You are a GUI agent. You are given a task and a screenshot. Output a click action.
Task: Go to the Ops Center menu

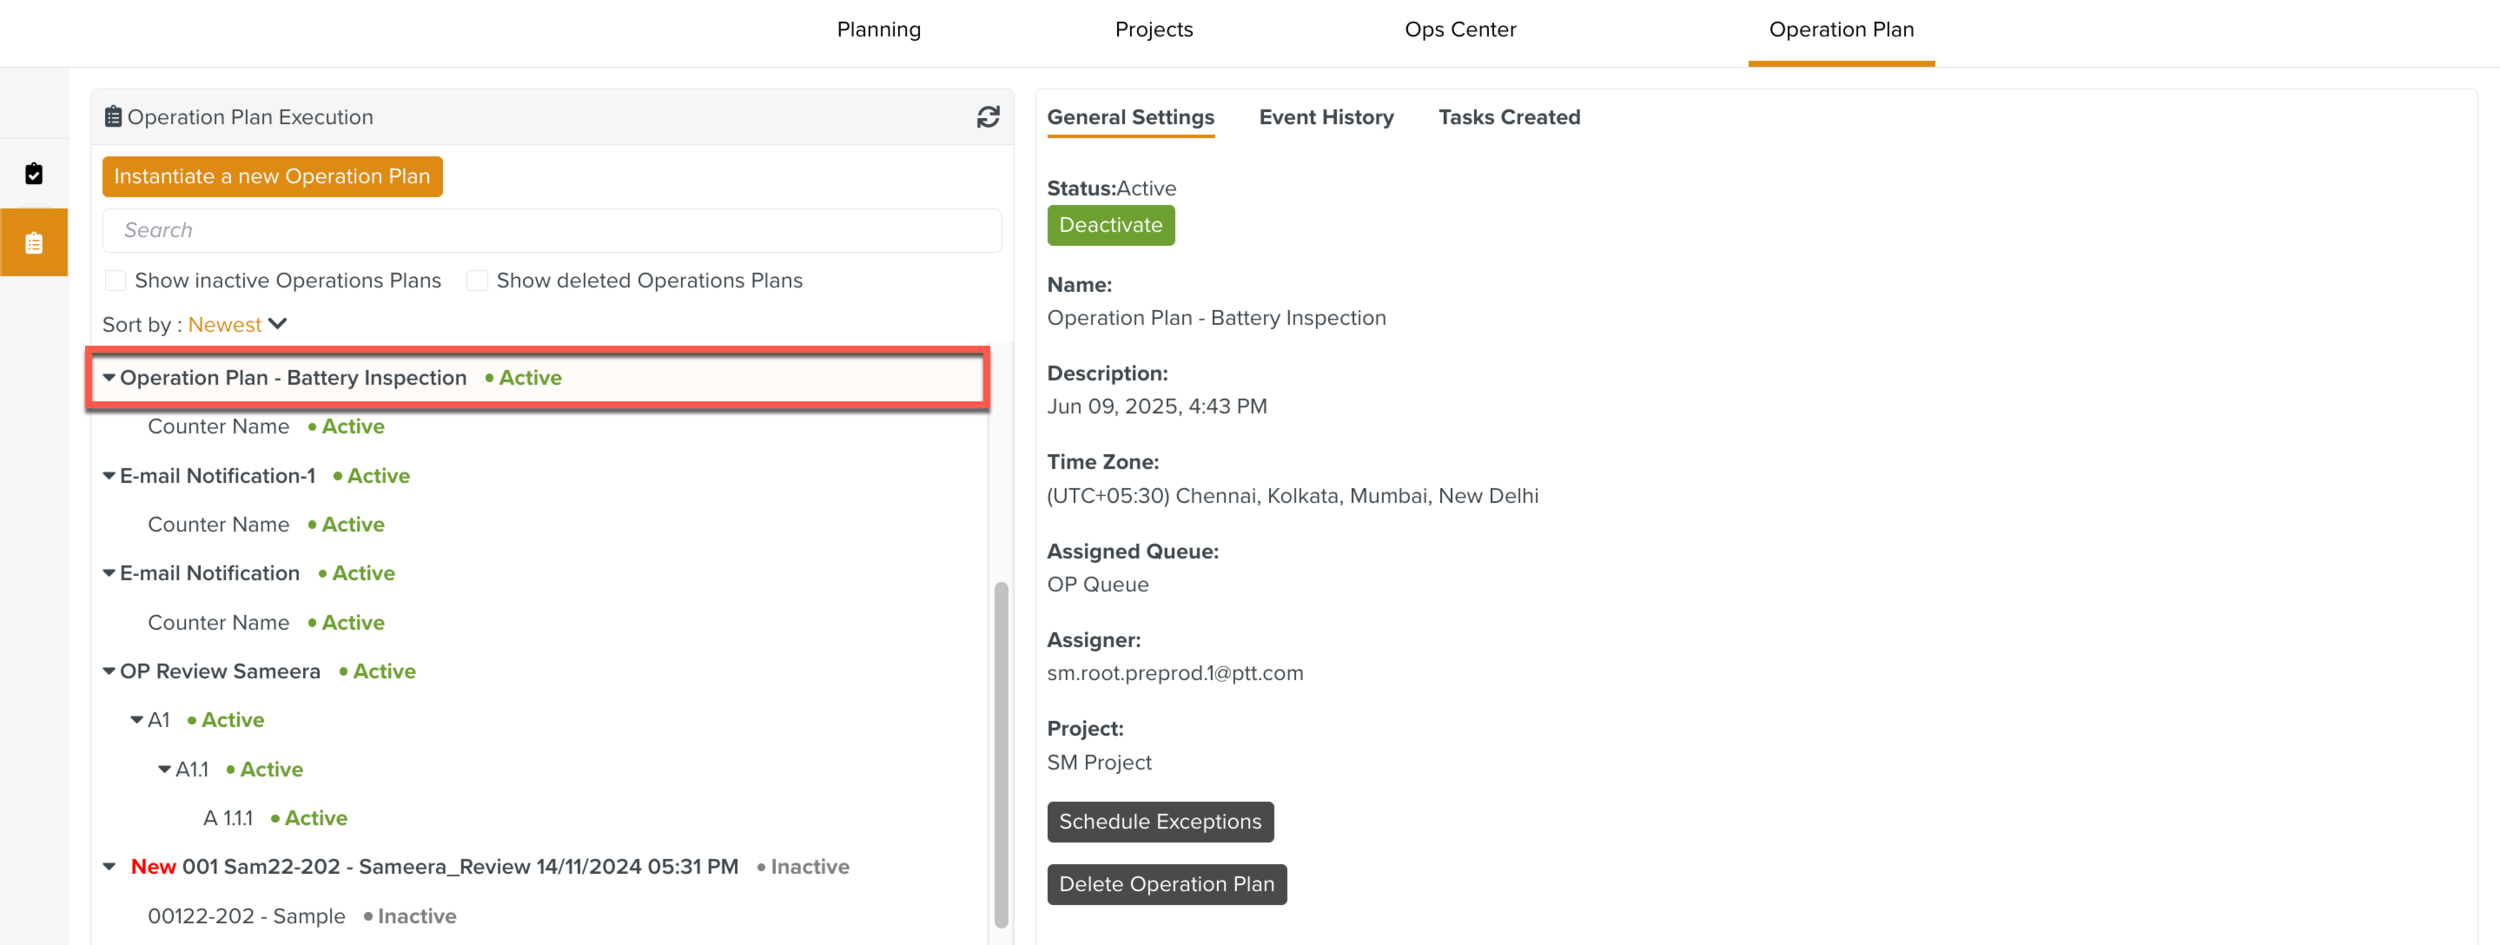pyautogui.click(x=1460, y=30)
